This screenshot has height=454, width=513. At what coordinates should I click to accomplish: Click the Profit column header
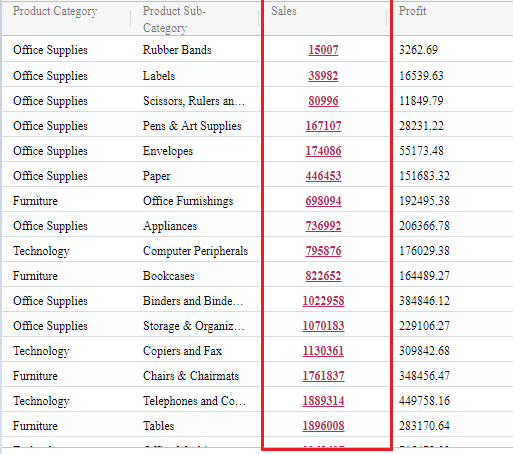click(x=412, y=11)
